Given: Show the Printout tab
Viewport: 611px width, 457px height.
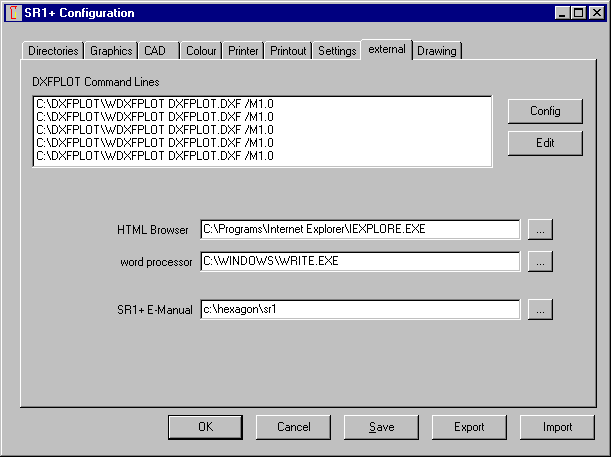Looking at the screenshot, I should coord(288,51).
